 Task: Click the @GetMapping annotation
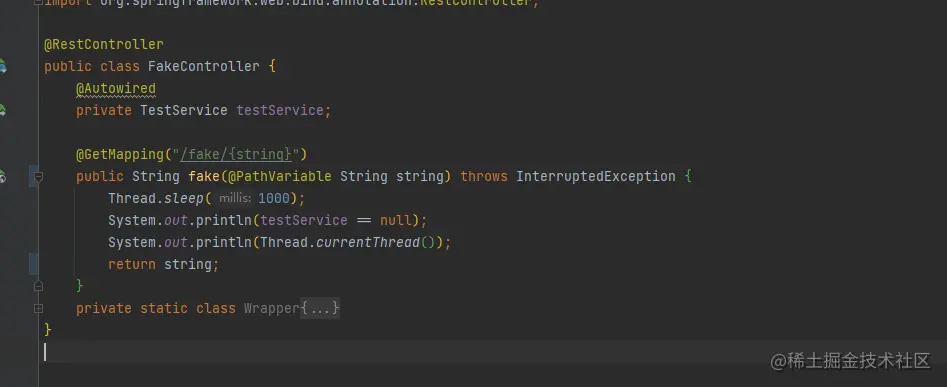(120, 155)
